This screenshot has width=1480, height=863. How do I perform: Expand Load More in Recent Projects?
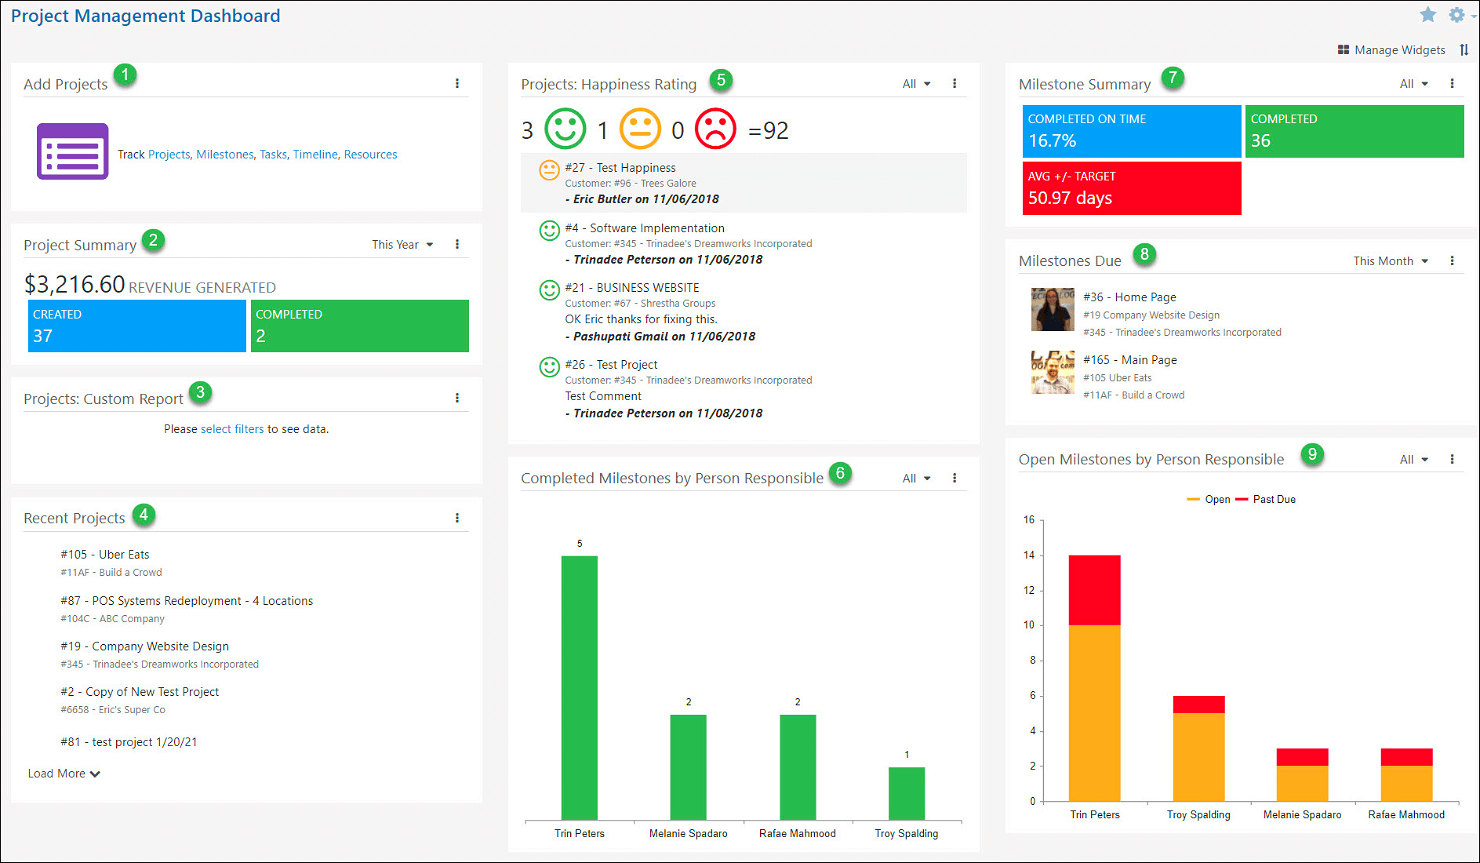[x=63, y=773]
